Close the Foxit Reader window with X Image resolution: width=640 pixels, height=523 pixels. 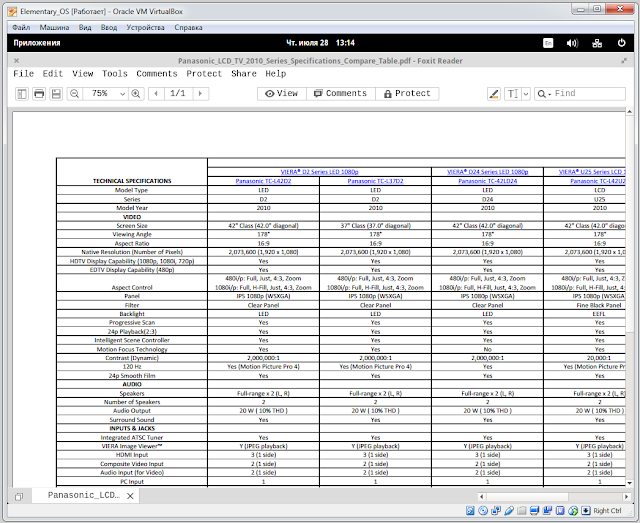pyautogui.click(x=16, y=61)
